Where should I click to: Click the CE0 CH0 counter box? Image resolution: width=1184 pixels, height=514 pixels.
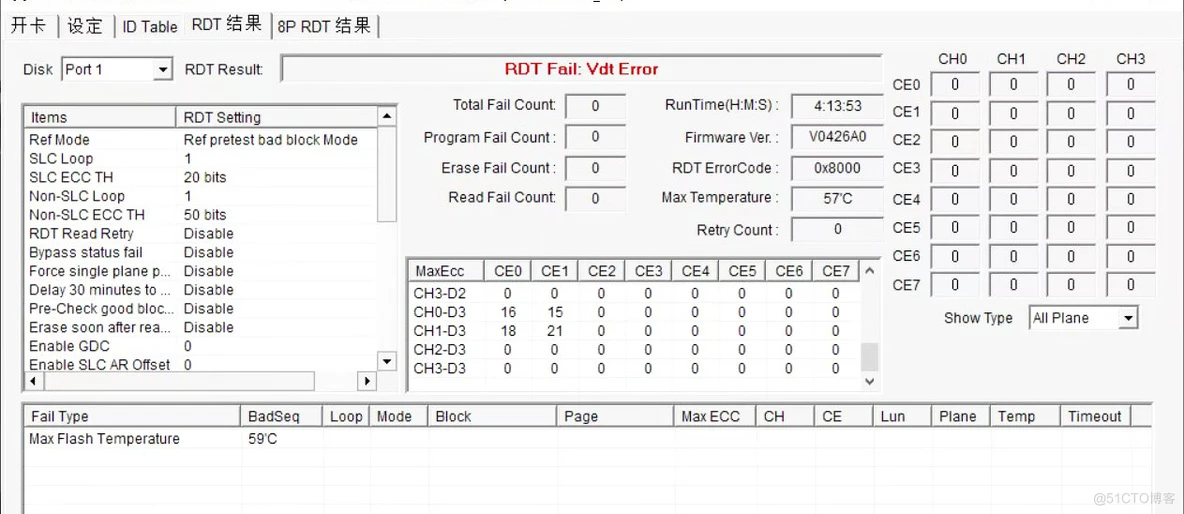click(954, 85)
